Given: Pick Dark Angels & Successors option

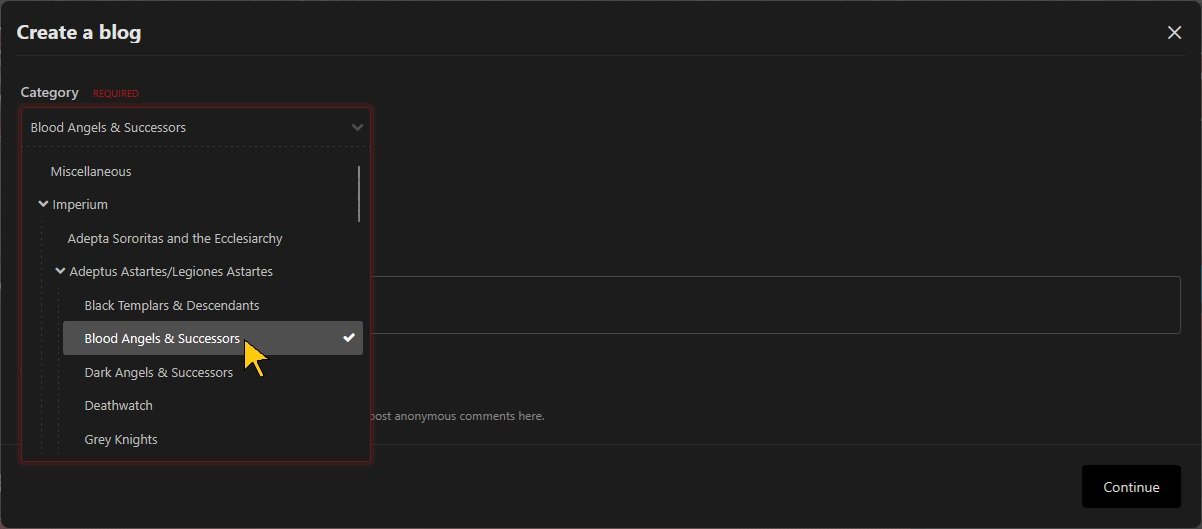Looking at the screenshot, I should 159,372.
